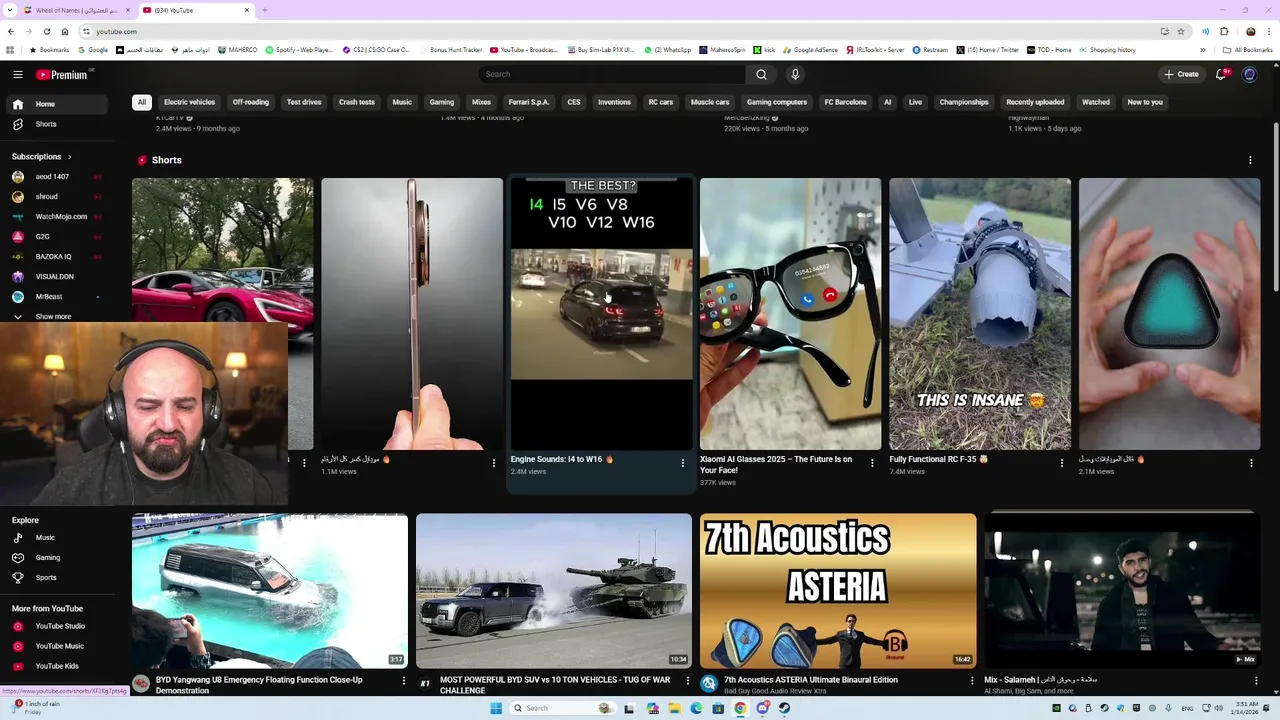Open BYD tug of war tank thumbnail

(554, 591)
